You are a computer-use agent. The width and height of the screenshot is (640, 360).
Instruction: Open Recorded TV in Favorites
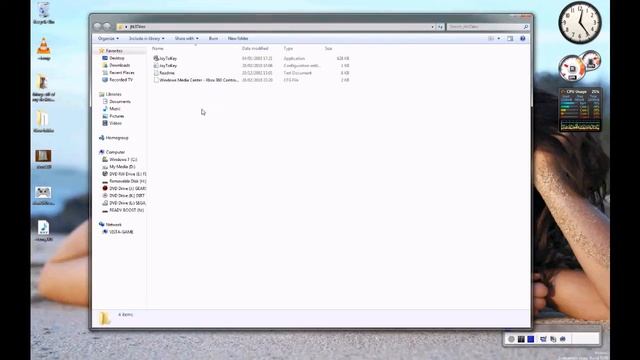[x=121, y=80]
